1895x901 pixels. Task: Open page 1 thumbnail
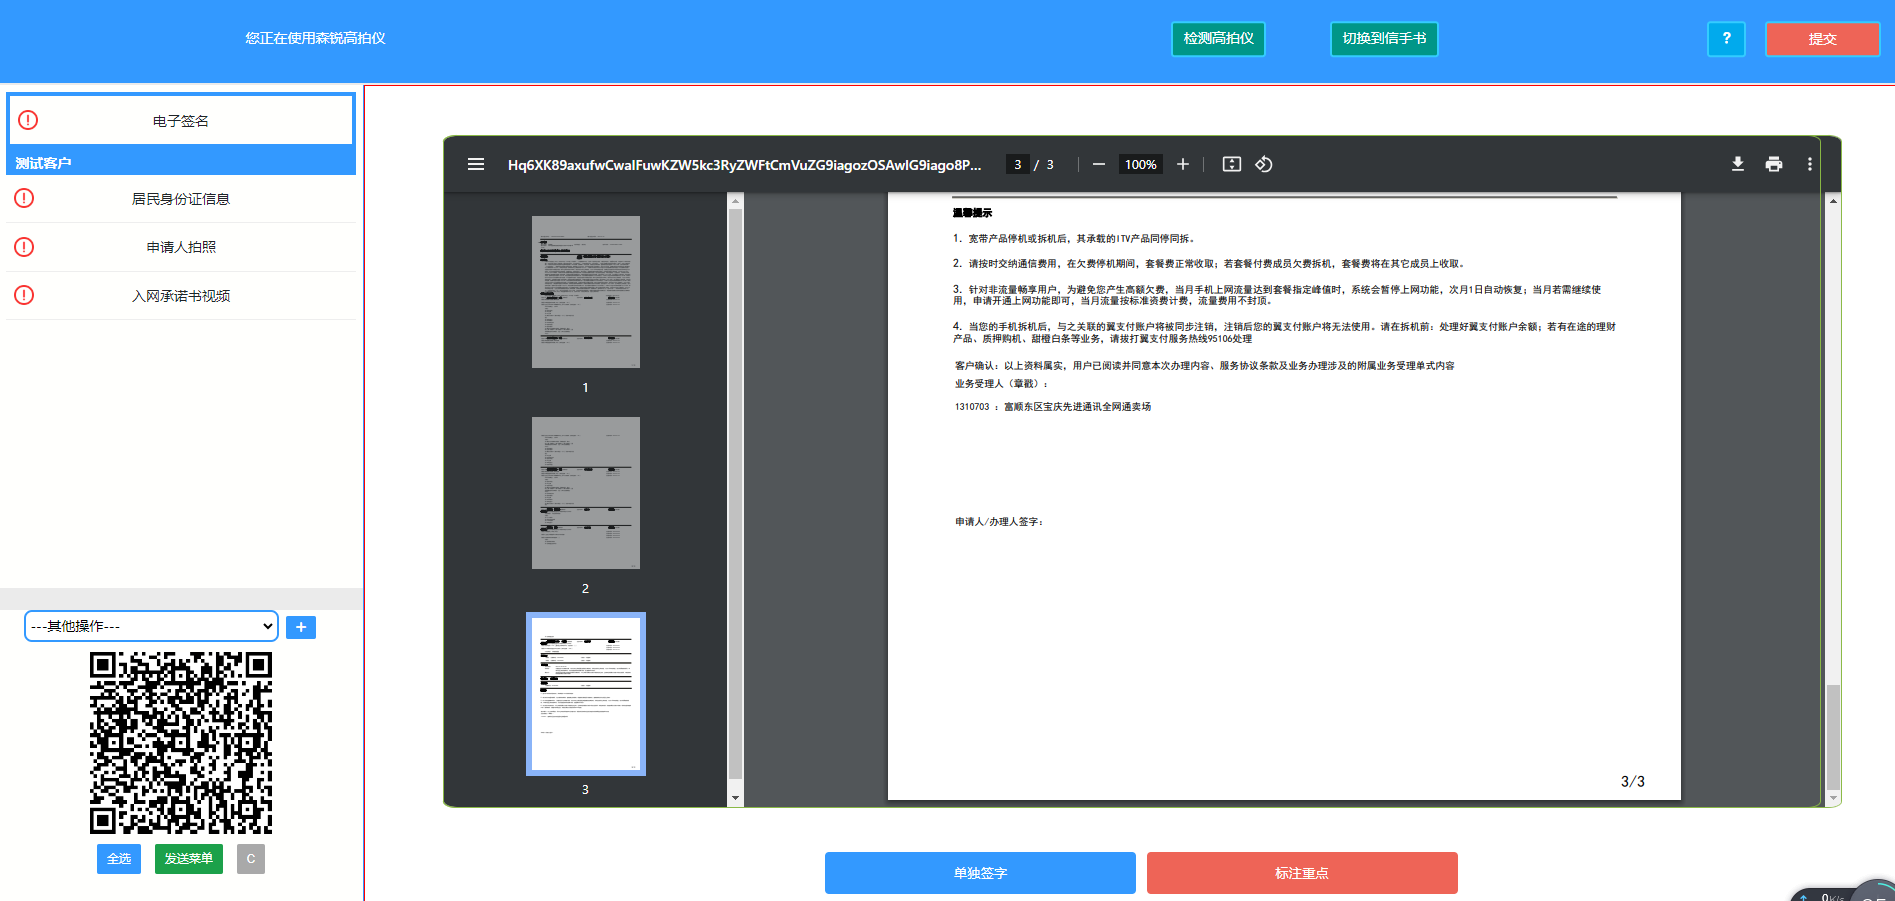(586, 292)
